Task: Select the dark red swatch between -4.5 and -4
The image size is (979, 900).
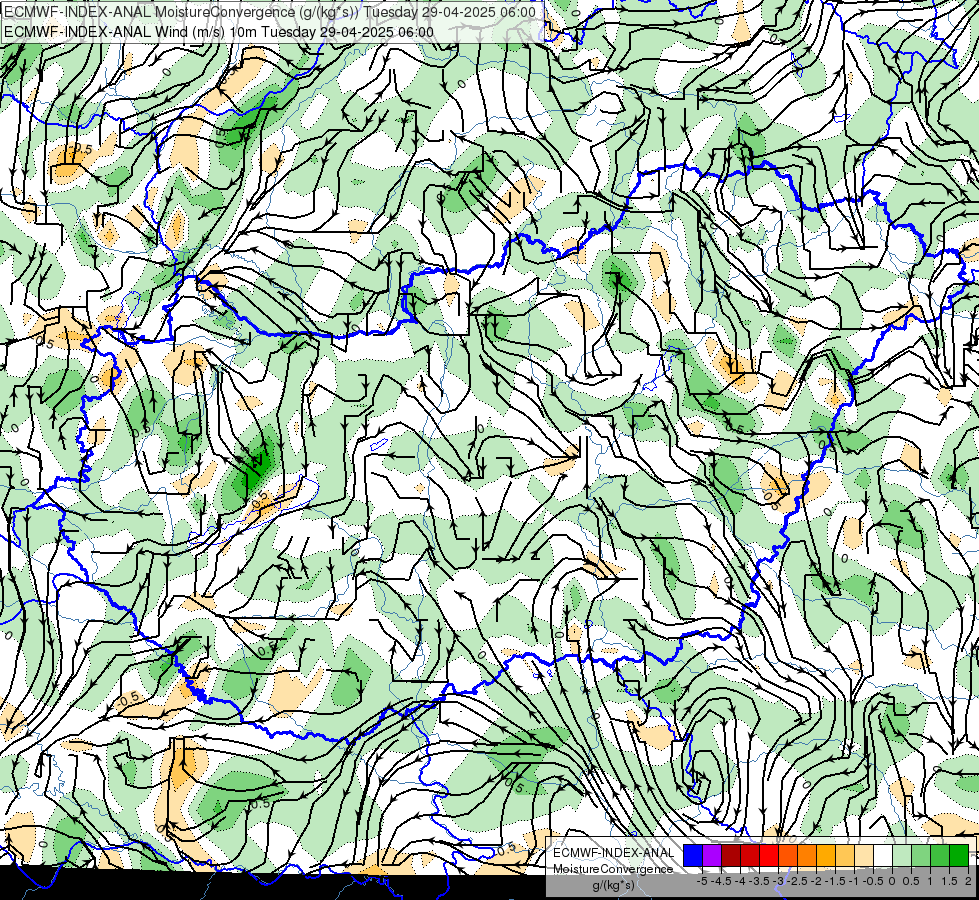Action: tap(731, 856)
